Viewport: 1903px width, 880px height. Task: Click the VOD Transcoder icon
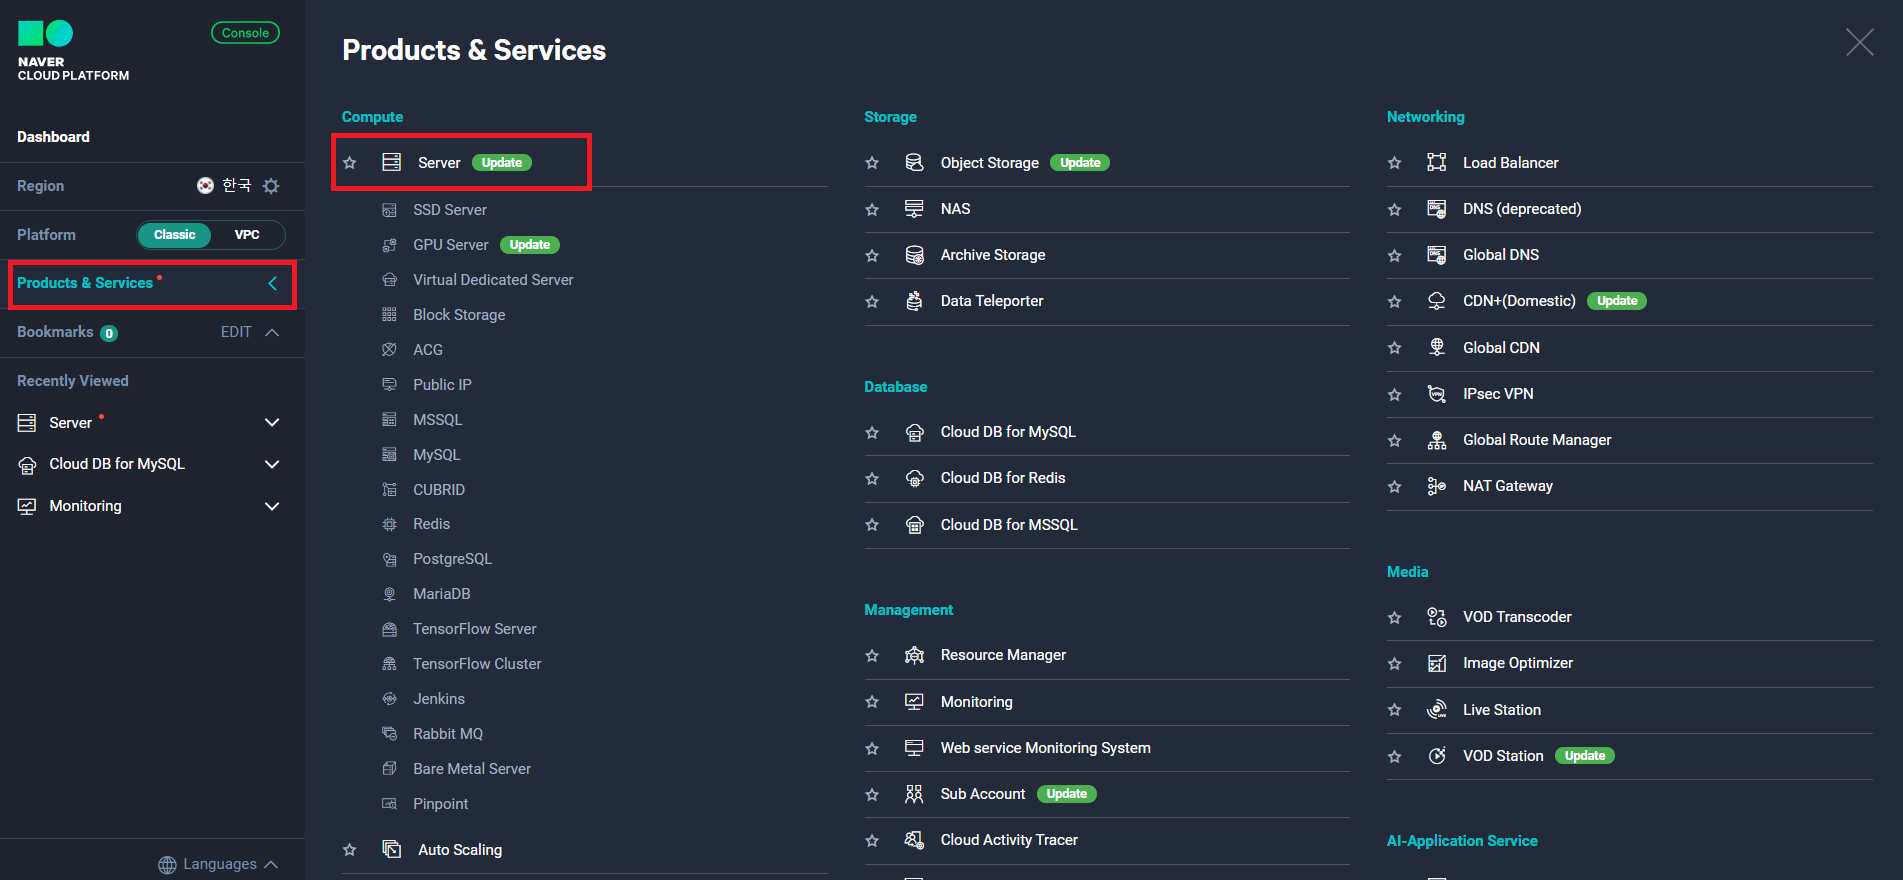(1437, 617)
